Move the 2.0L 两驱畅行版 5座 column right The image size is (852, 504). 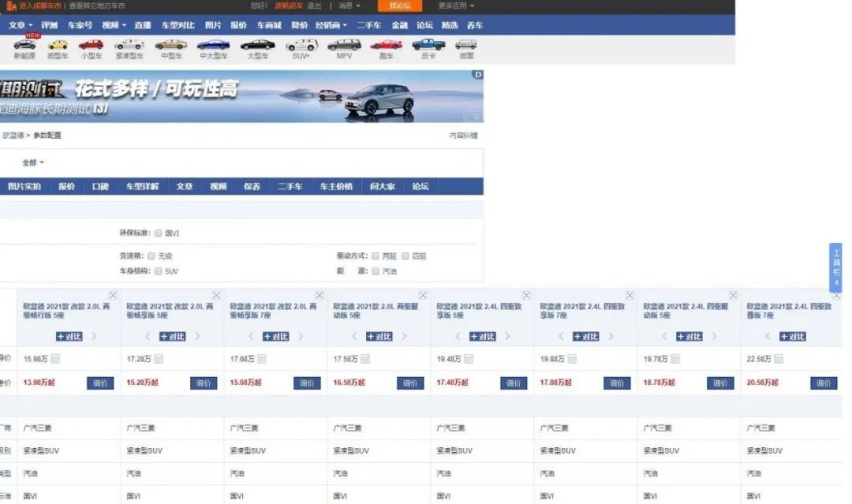point(94,337)
